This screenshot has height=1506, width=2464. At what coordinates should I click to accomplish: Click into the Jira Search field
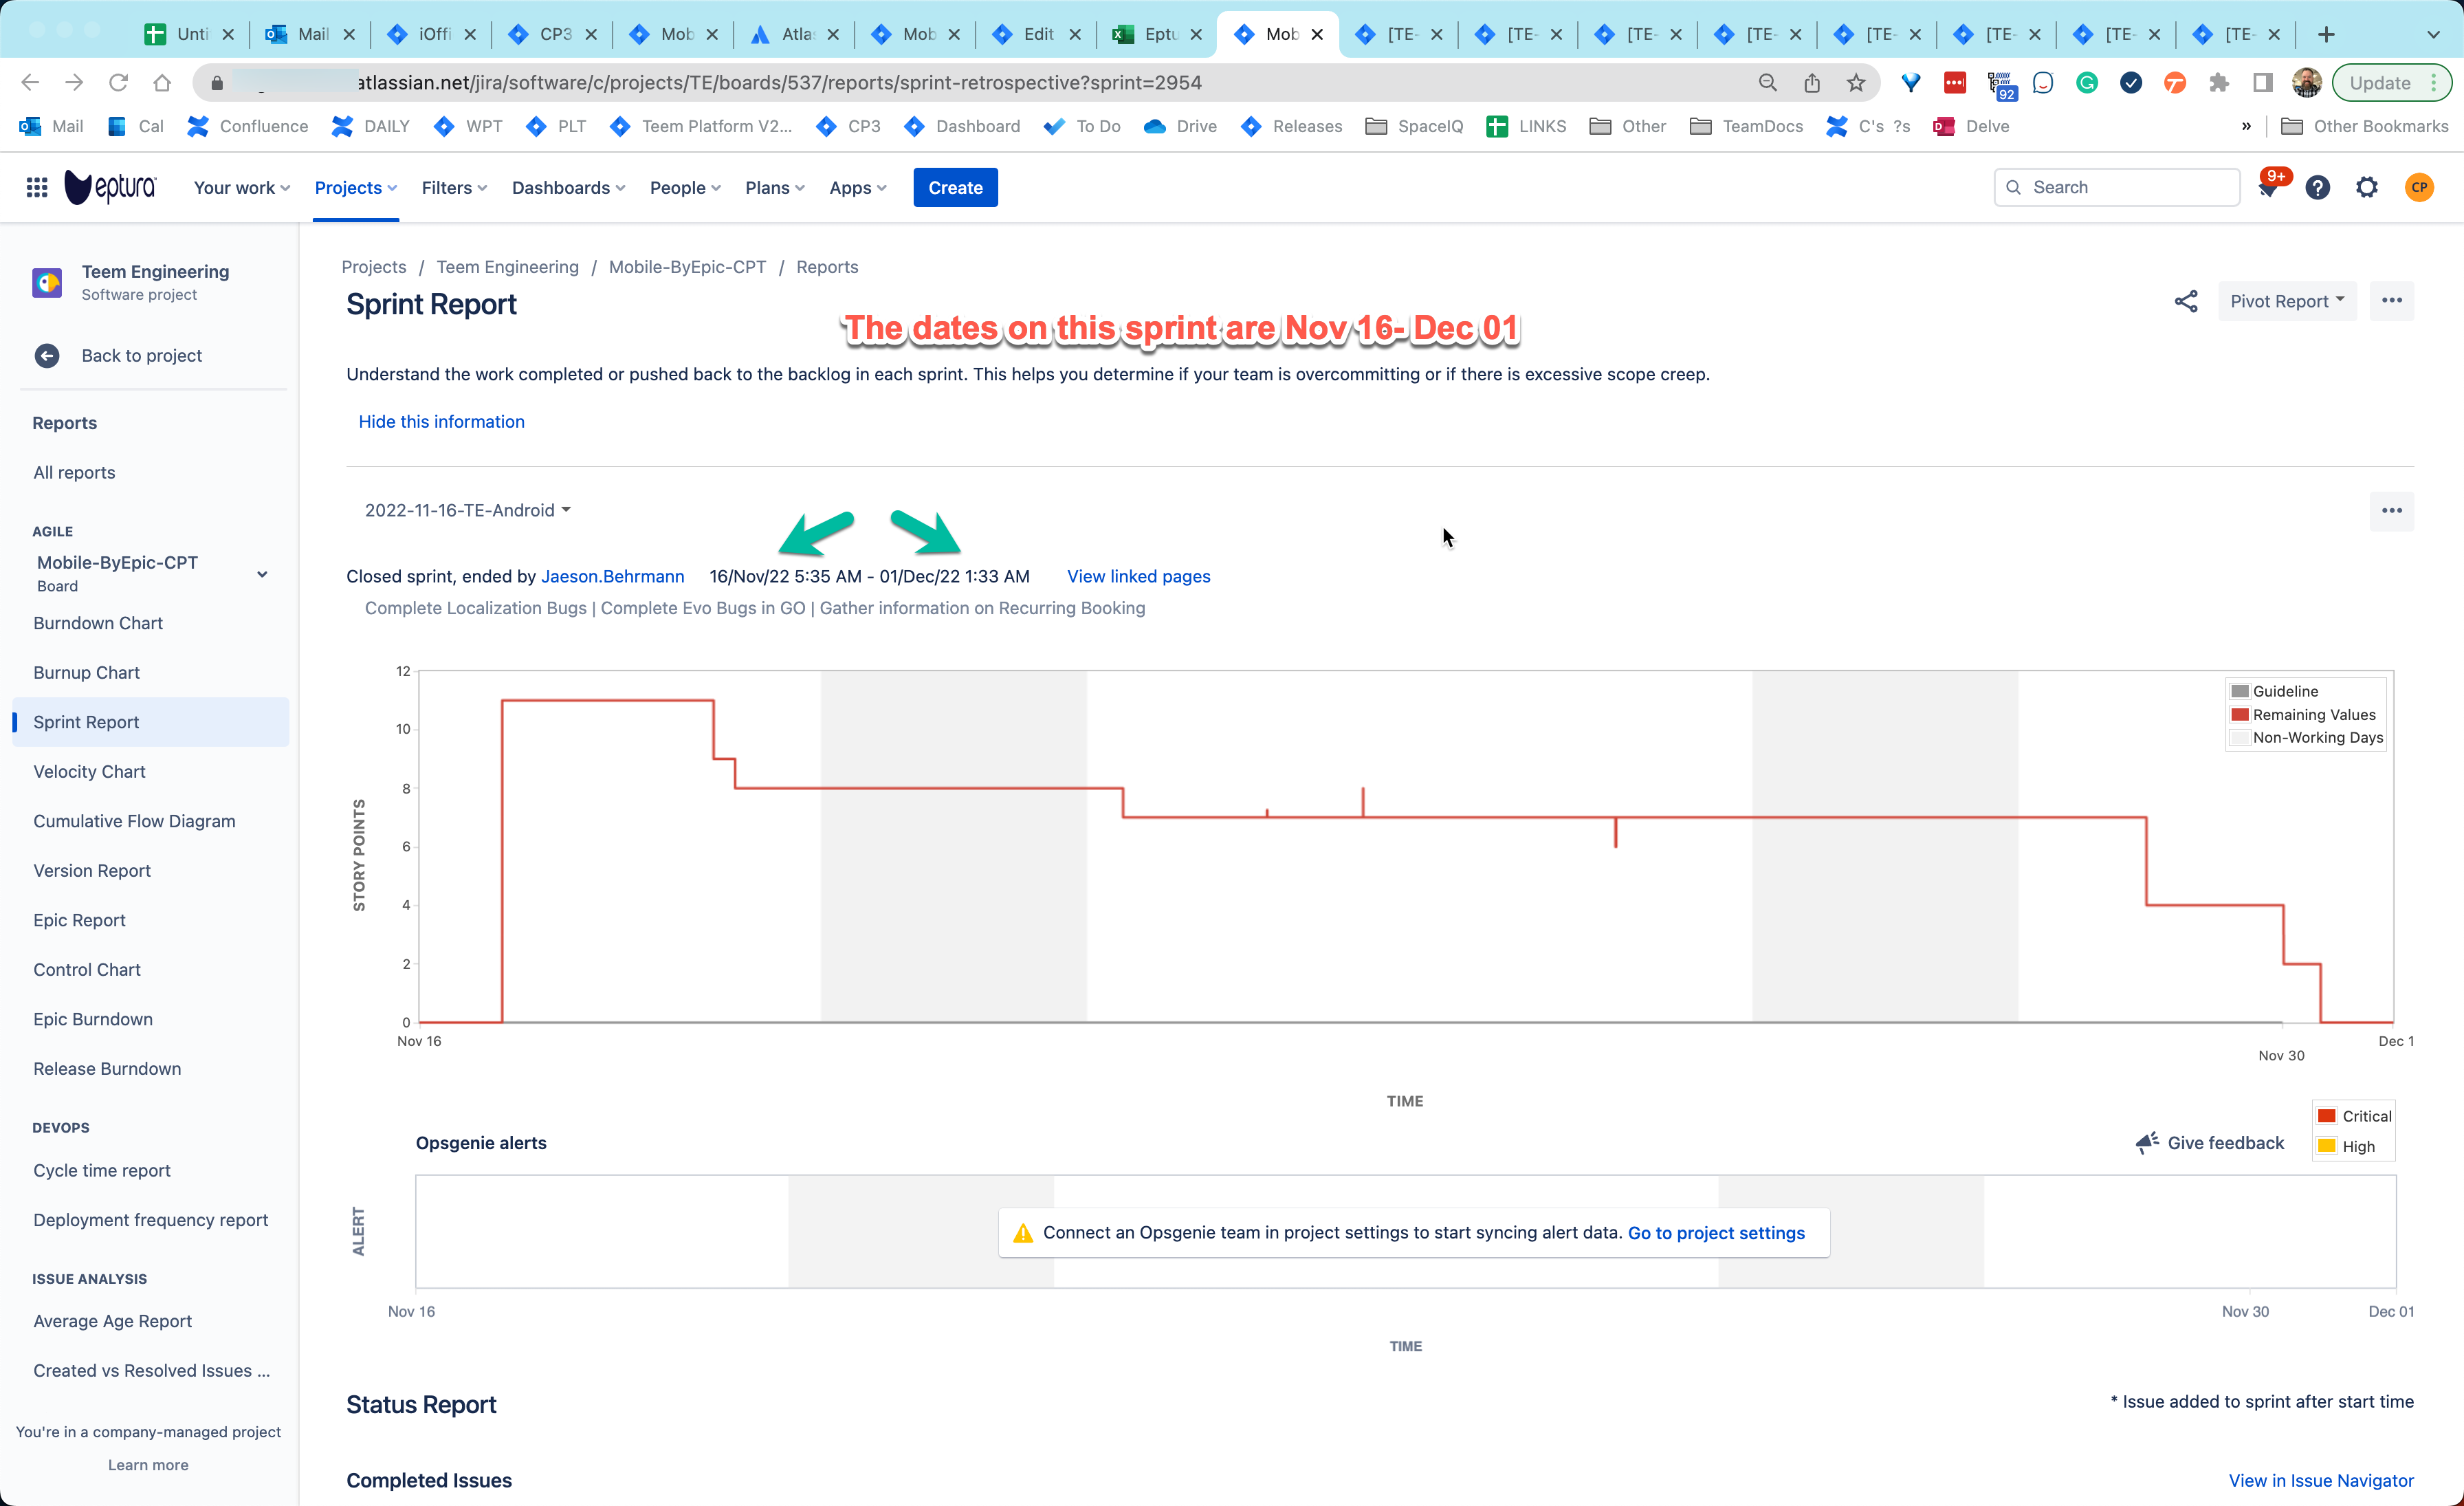coord(2117,187)
